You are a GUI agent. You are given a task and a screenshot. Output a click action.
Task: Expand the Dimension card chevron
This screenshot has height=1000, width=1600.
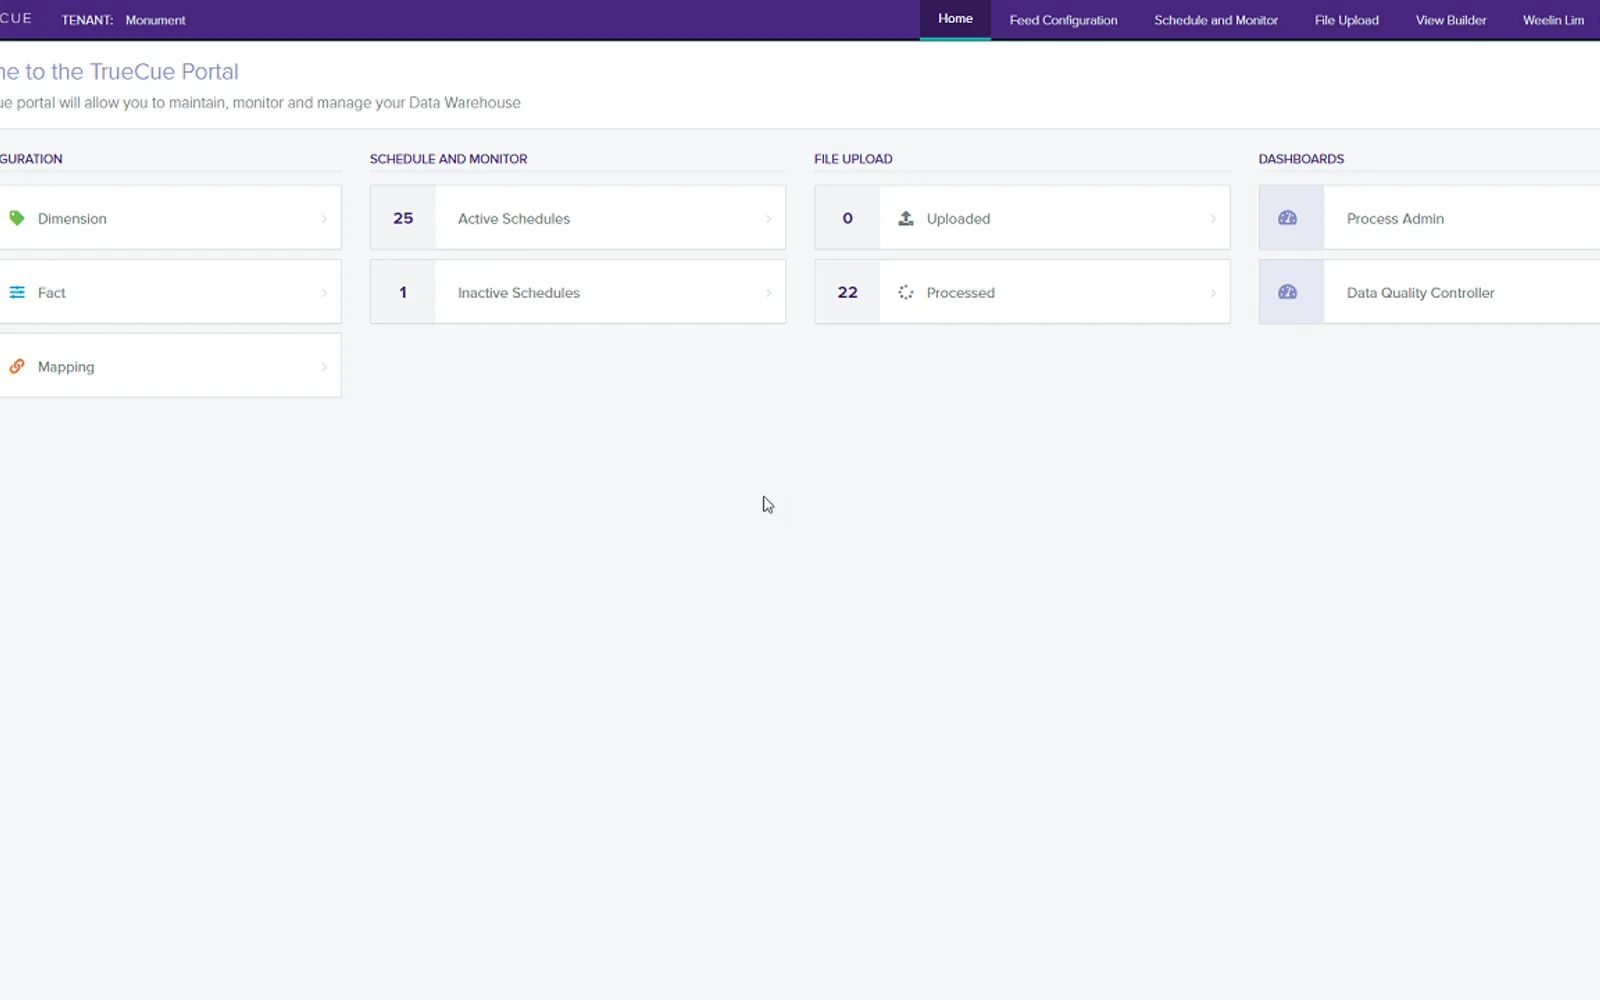tap(324, 219)
